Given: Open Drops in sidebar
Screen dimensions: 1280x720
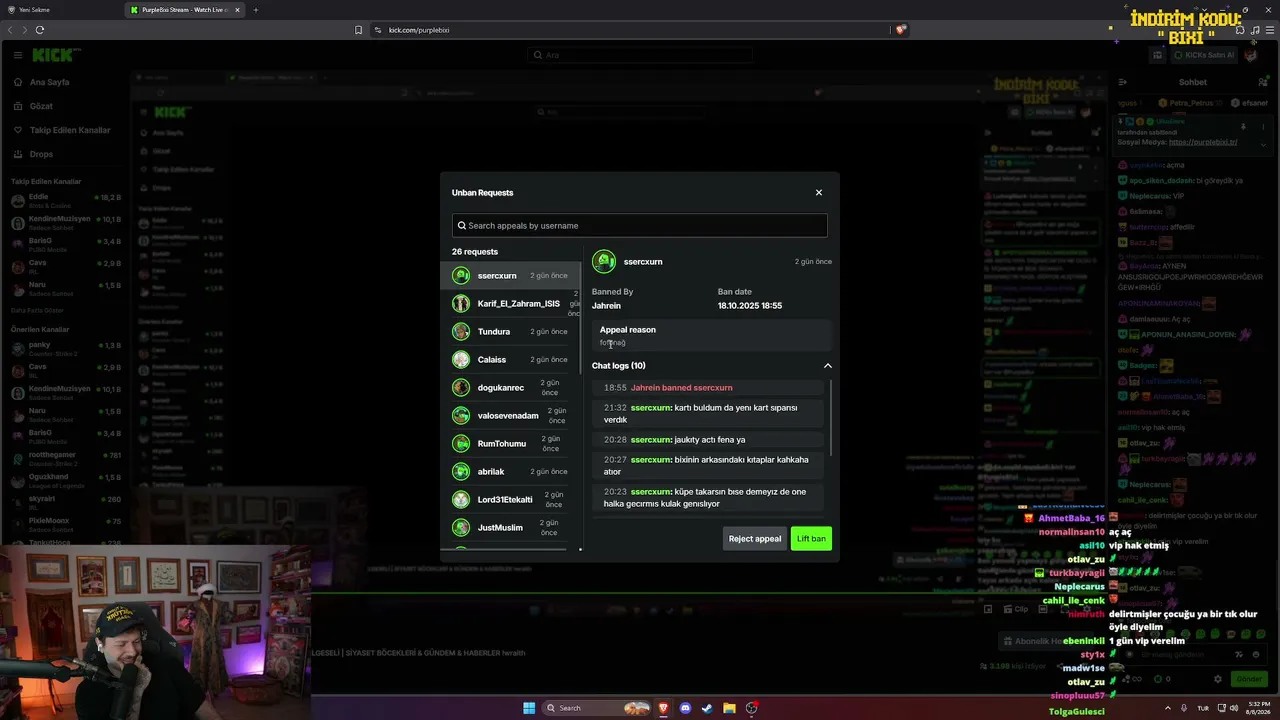Looking at the screenshot, I should coord(42,154).
